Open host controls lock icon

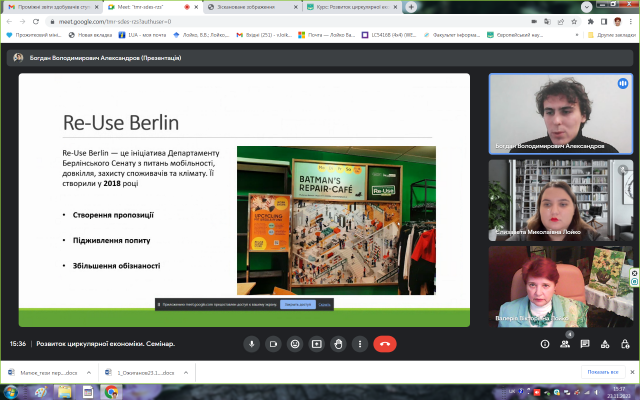(x=624, y=343)
